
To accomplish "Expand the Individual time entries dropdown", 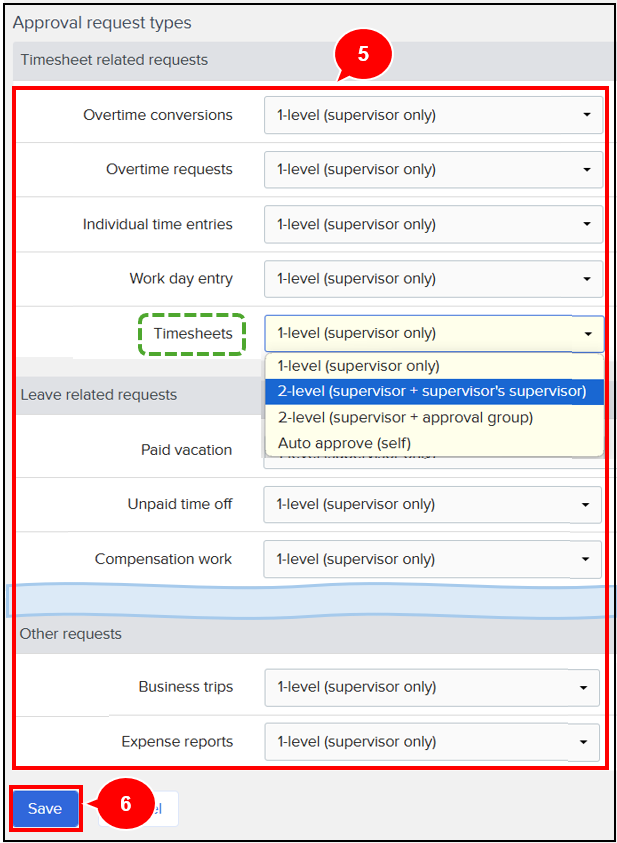I will point(433,224).
